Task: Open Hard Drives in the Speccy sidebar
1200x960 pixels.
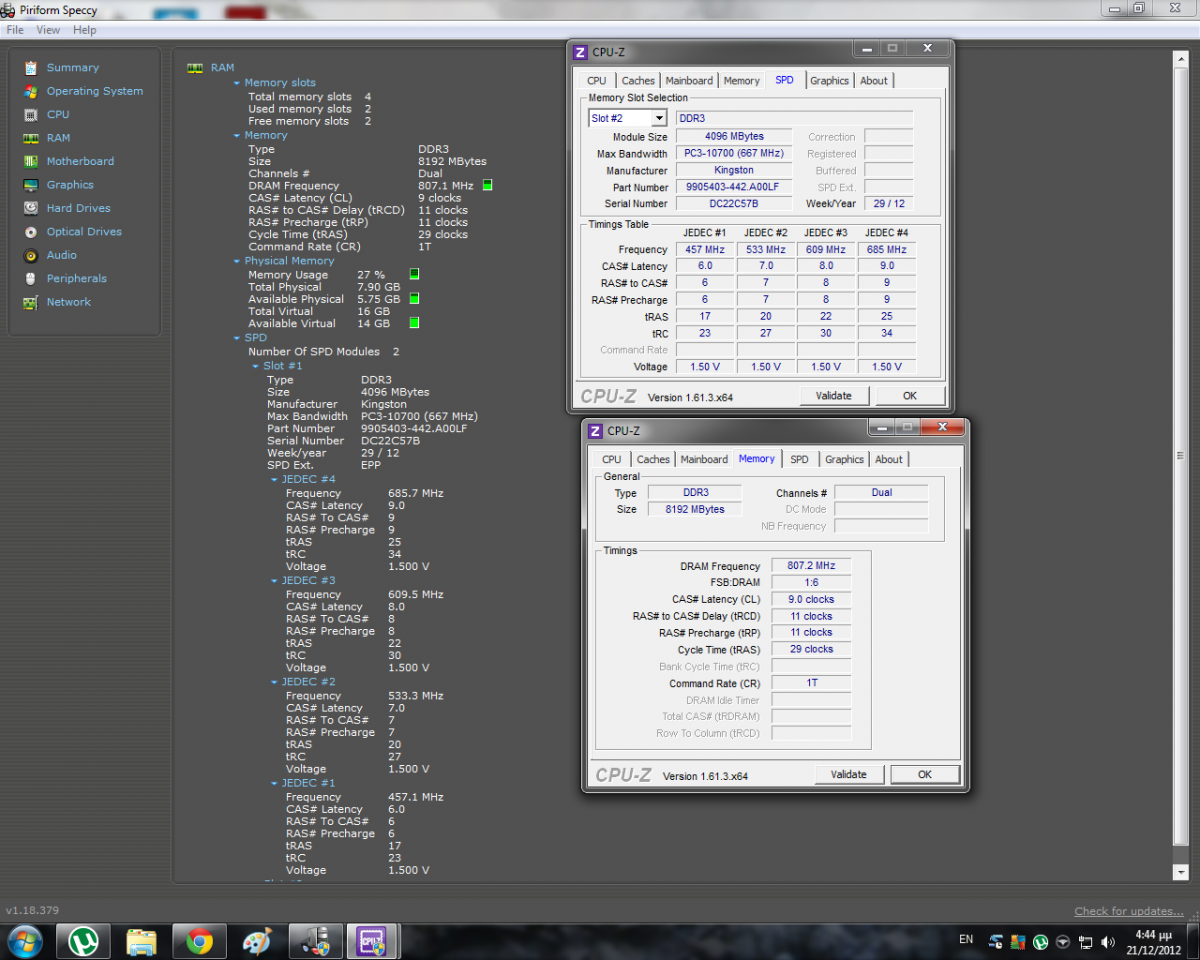Action: (79, 208)
